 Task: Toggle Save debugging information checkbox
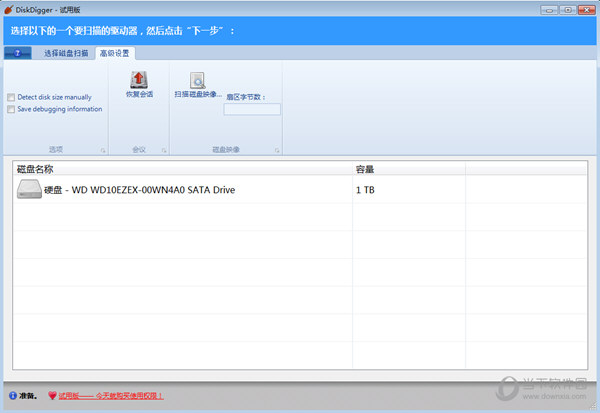(x=11, y=109)
